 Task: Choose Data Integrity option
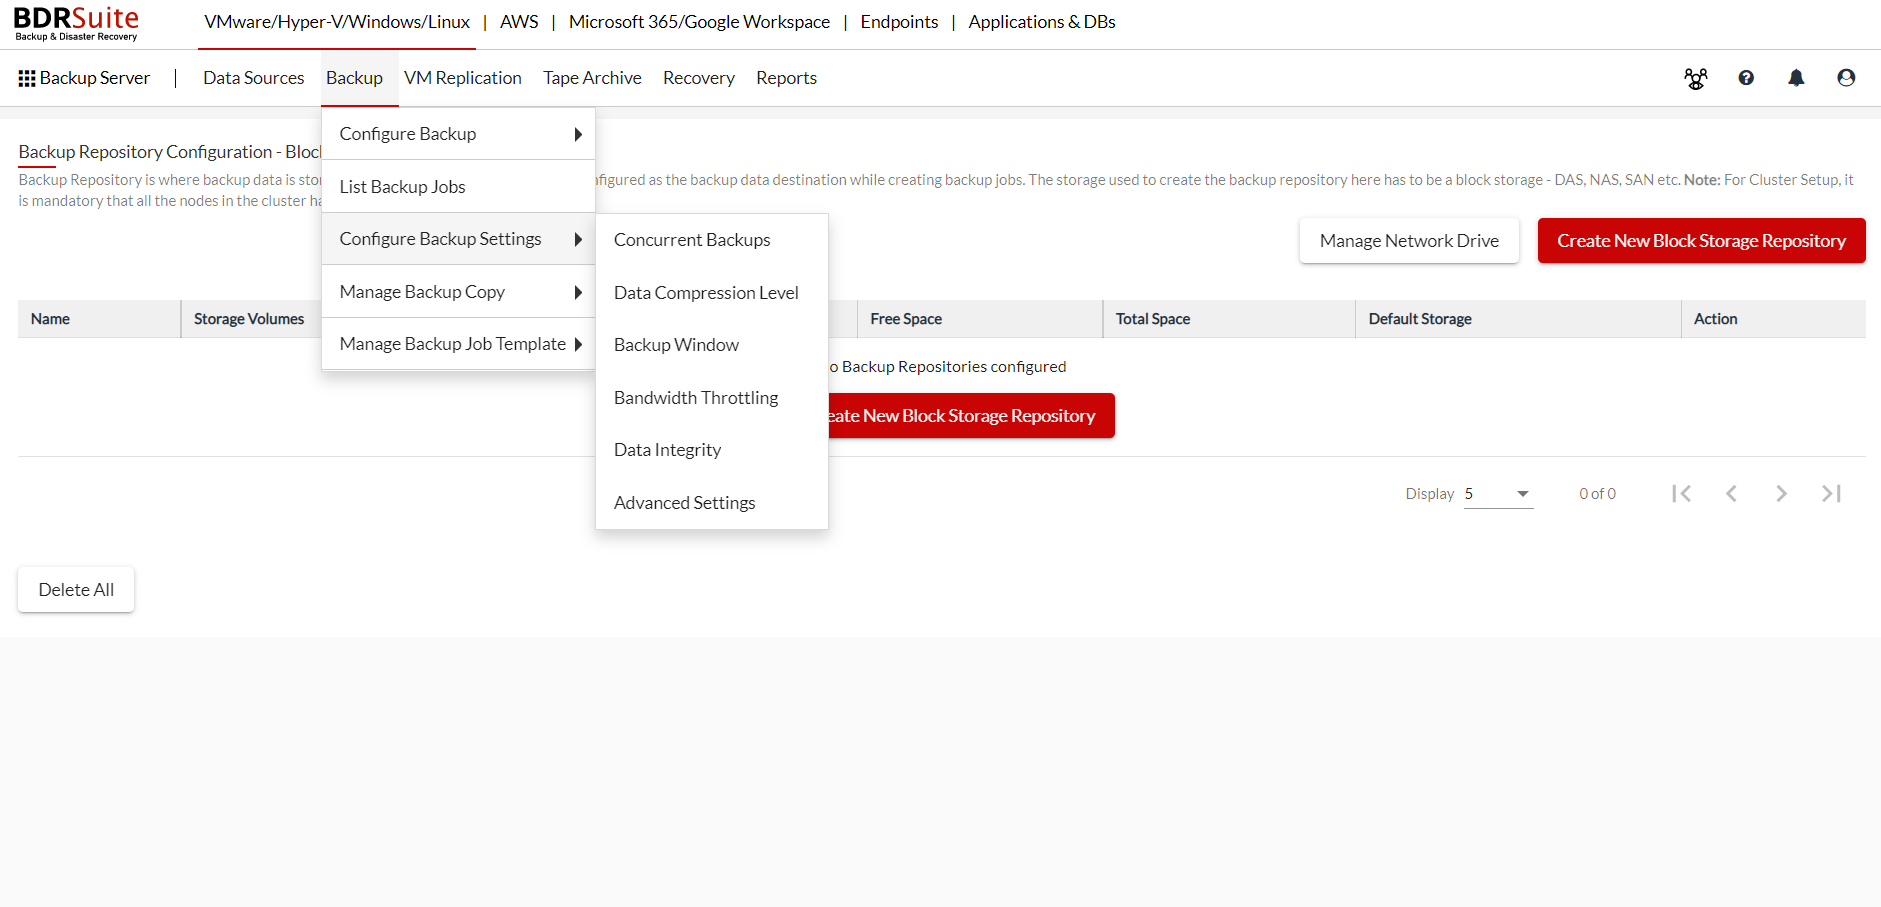click(712, 450)
